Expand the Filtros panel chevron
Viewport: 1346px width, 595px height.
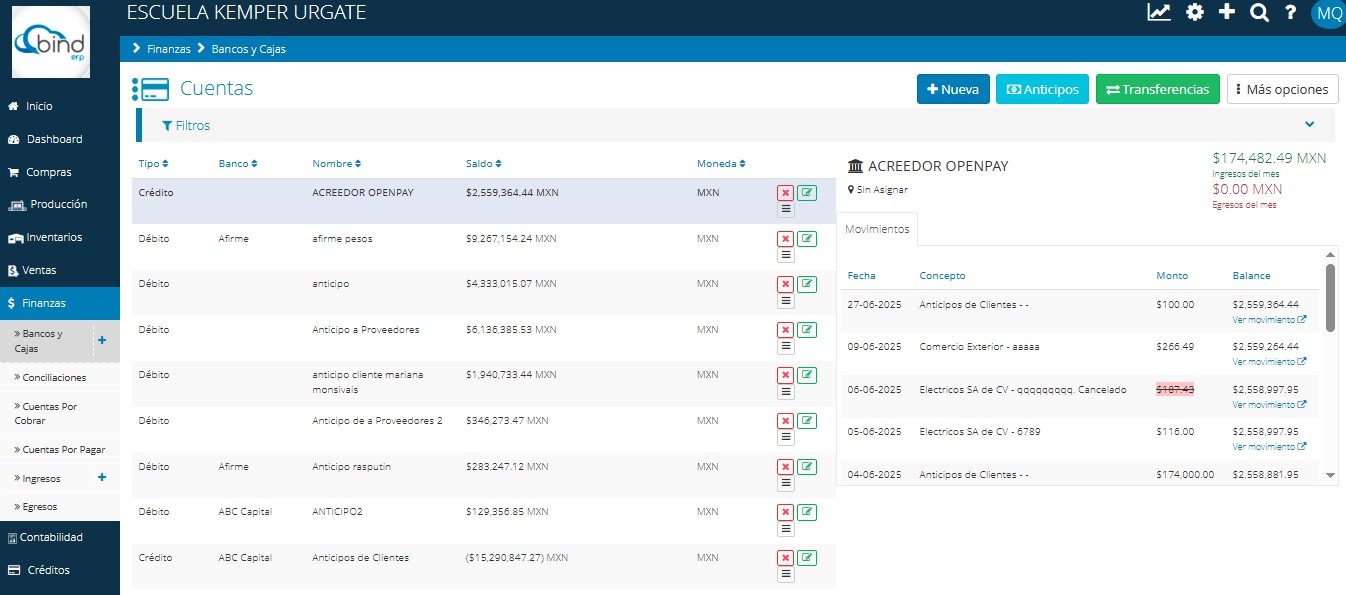tap(1310, 125)
